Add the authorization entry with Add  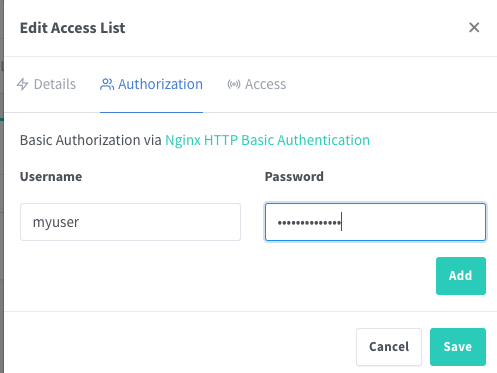point(461,276)
